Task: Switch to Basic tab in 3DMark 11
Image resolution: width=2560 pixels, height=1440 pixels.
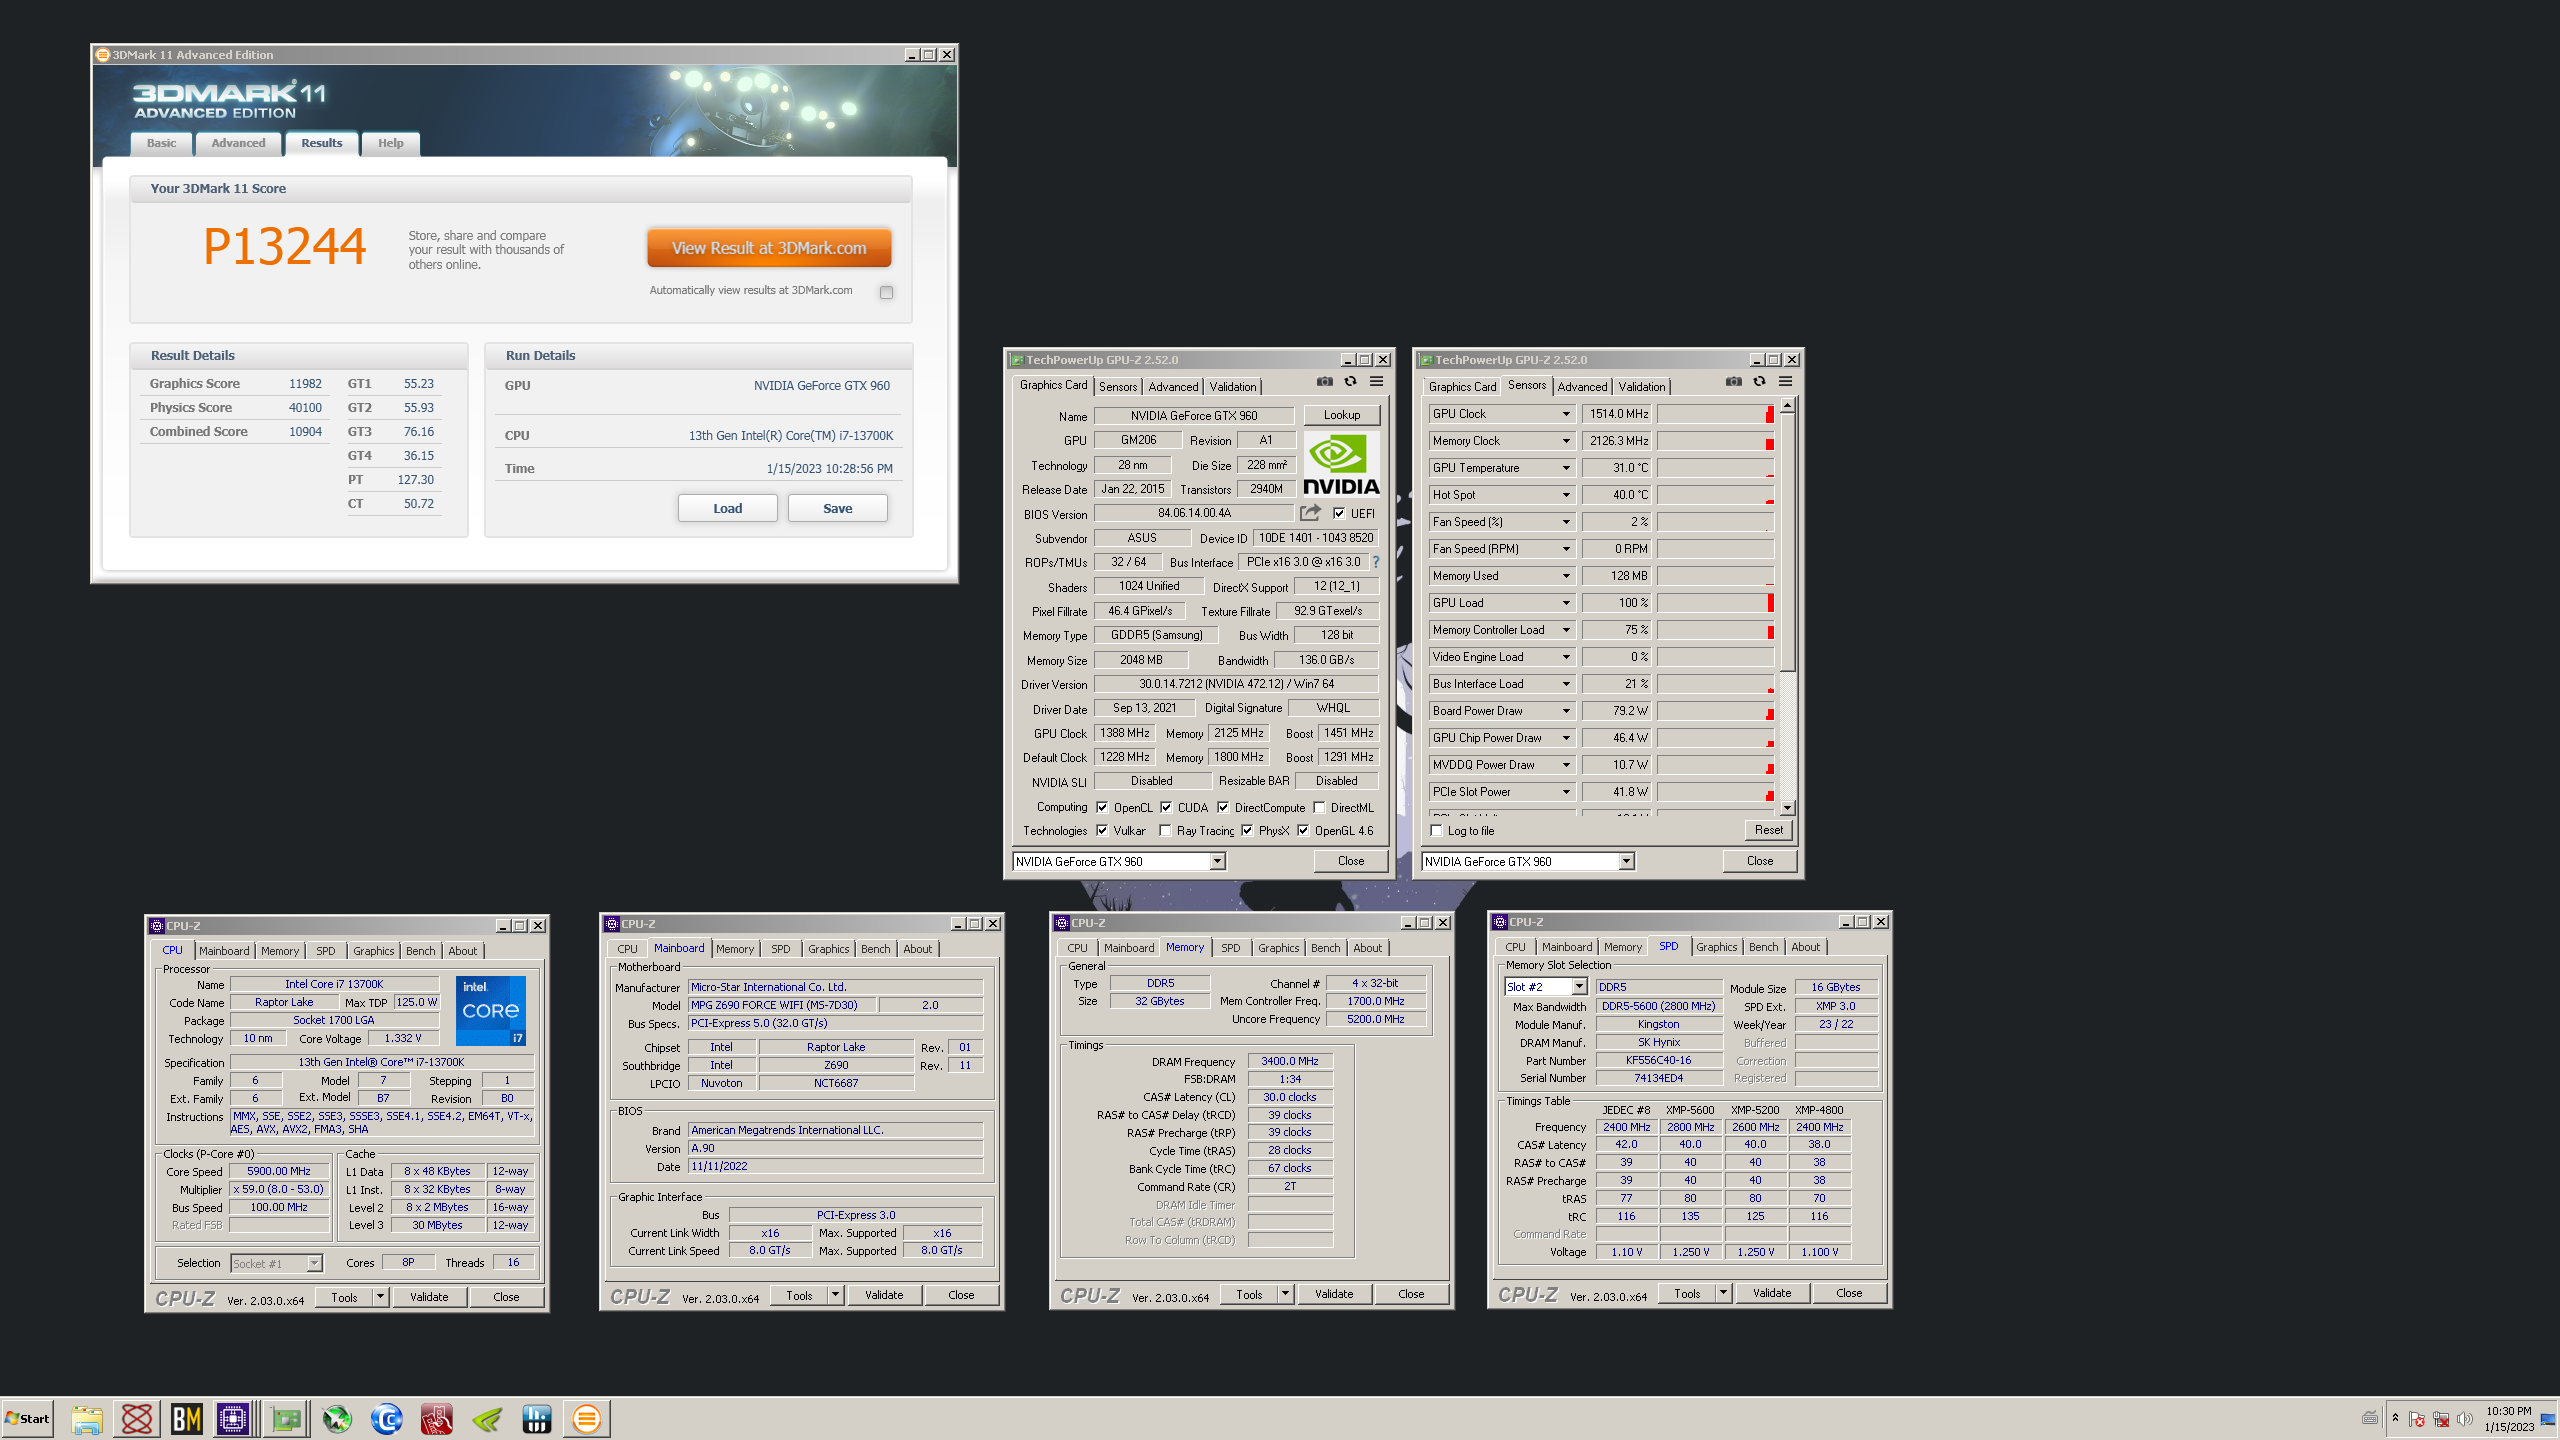Action: click(161, 143)
